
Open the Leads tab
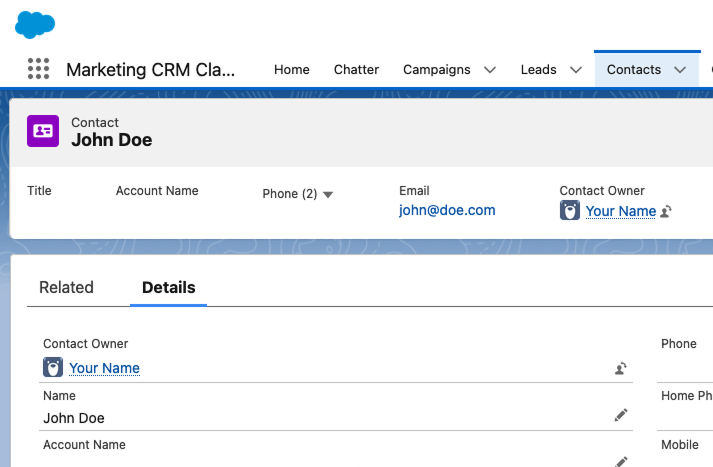(538, 70)
